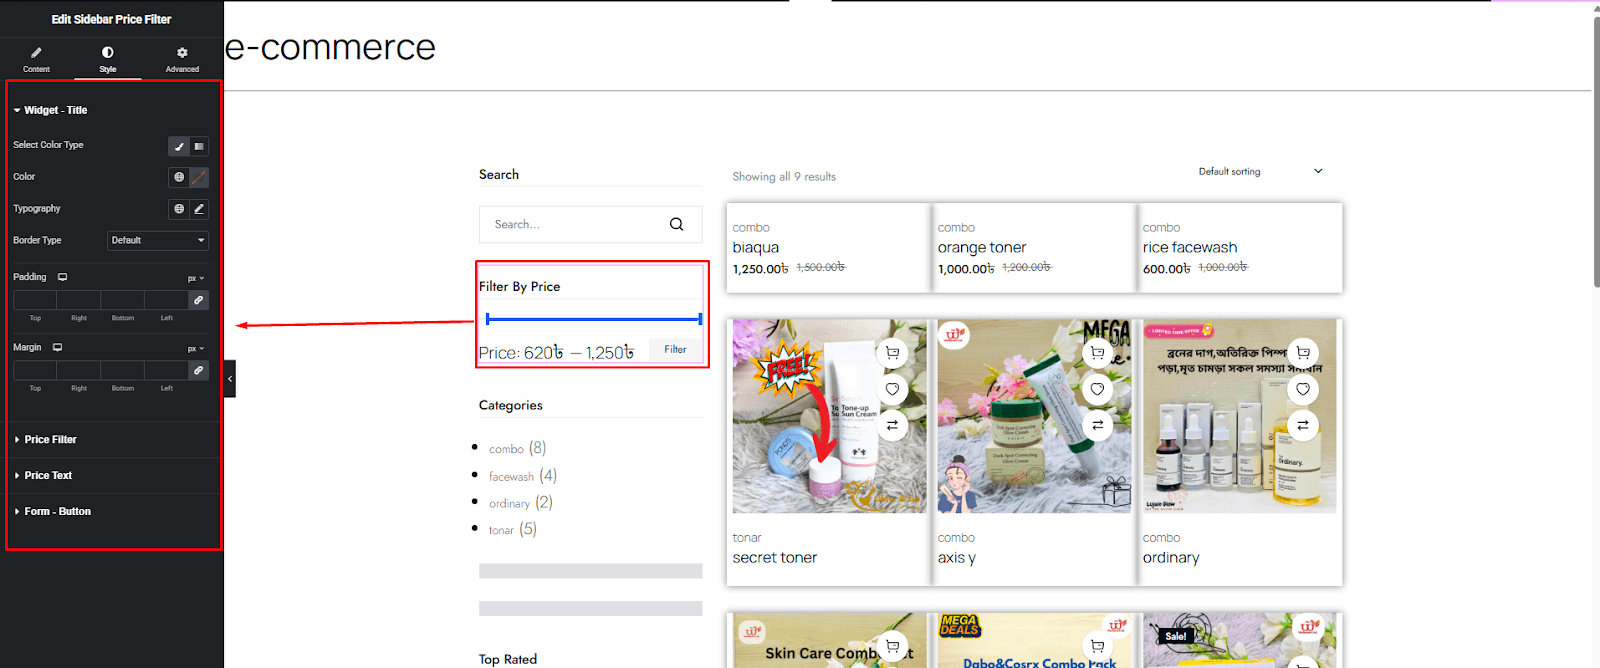Open Border Type dropdown
This screenshot has width=1600, height=668.
pyautogui.click(x=158, y=241)
